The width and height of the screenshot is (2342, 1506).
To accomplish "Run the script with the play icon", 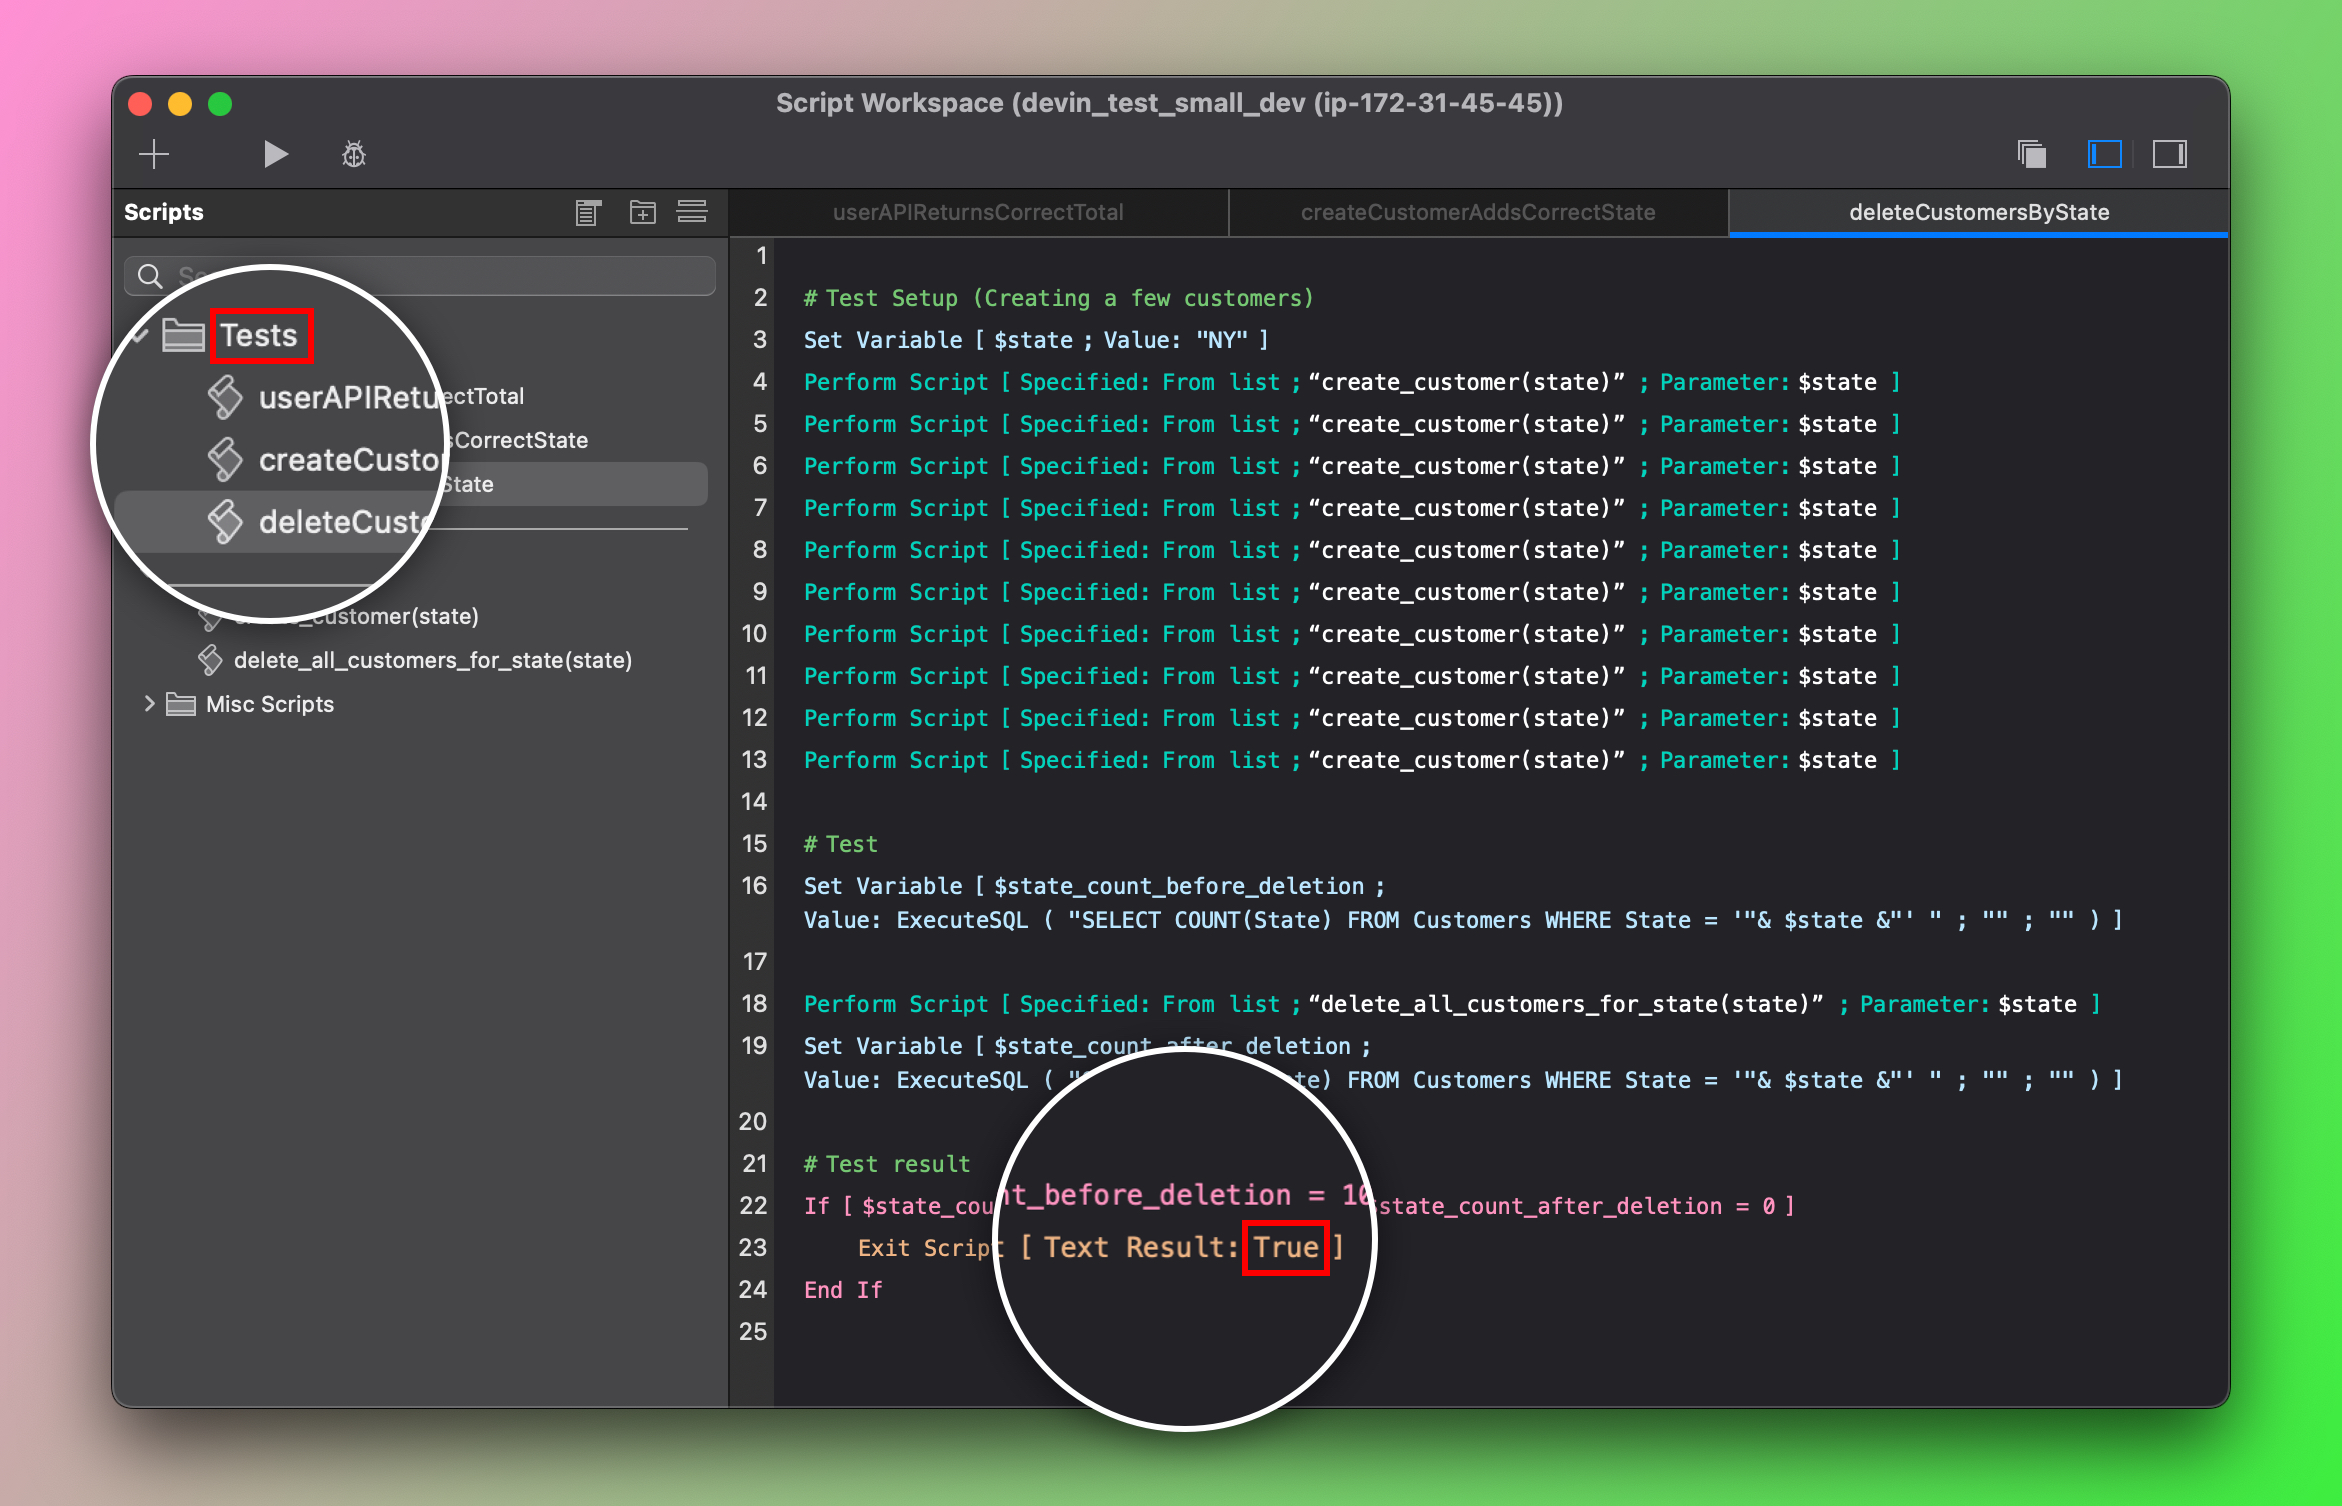I will pos(275,154).
